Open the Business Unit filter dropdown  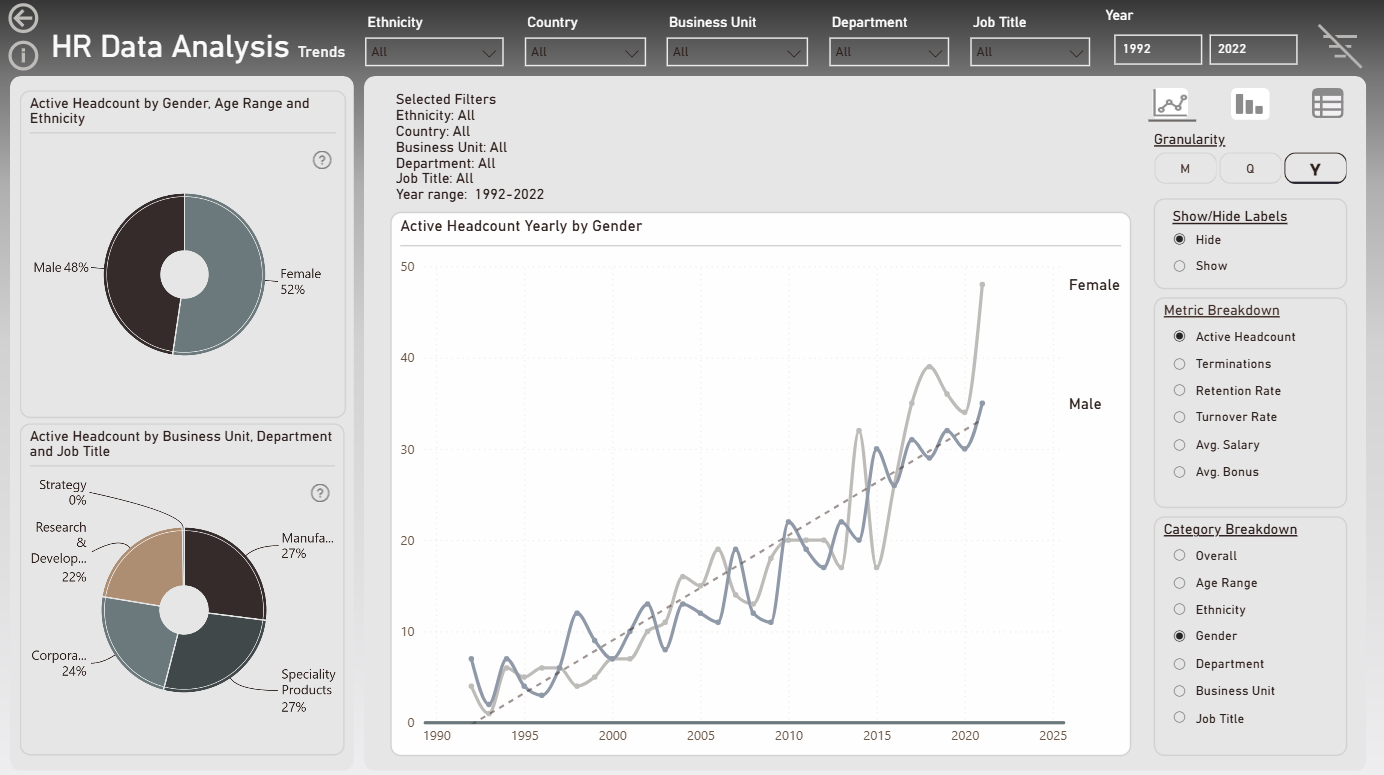(736, 52)
